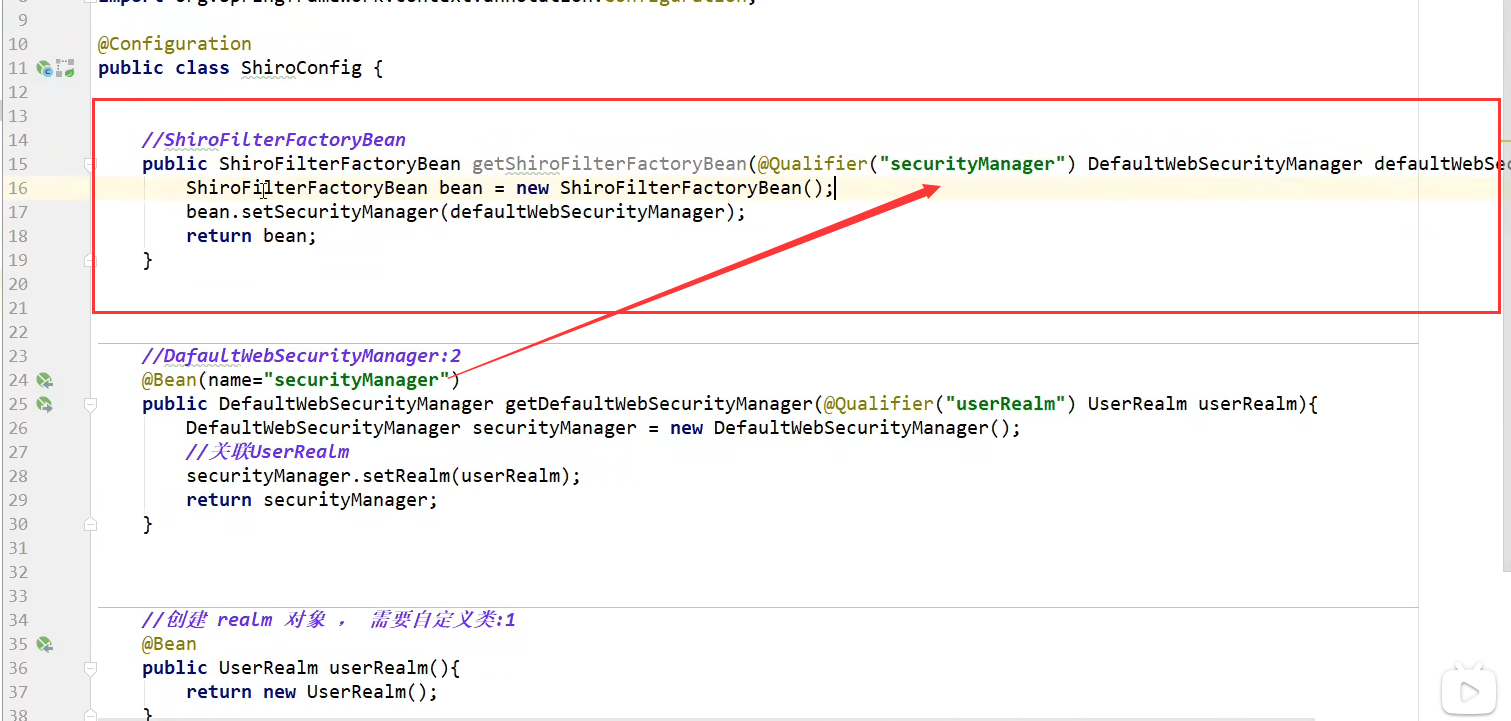Click securityManager.setRealm(userRealm) on line 28
This screenshot has height=721, width=1511.
click(383, 476)
